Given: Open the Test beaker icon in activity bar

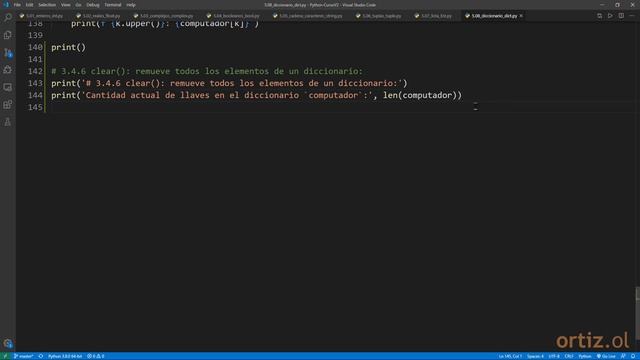Looking at the screenshot, I should coord(8,122).
